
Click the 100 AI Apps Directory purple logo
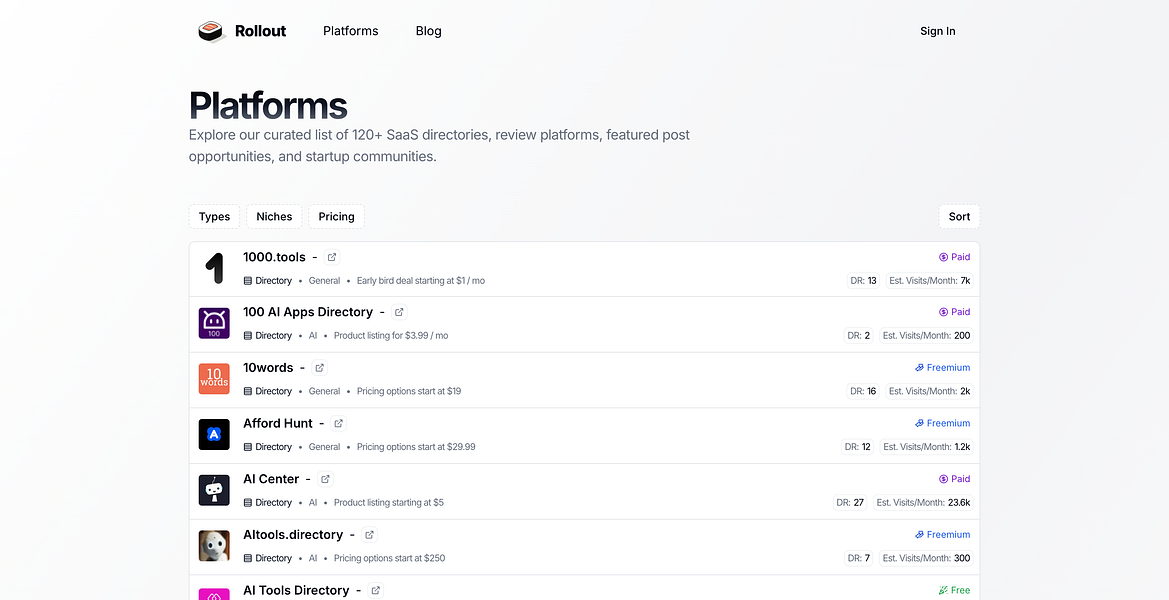click(x=214, y=323)
